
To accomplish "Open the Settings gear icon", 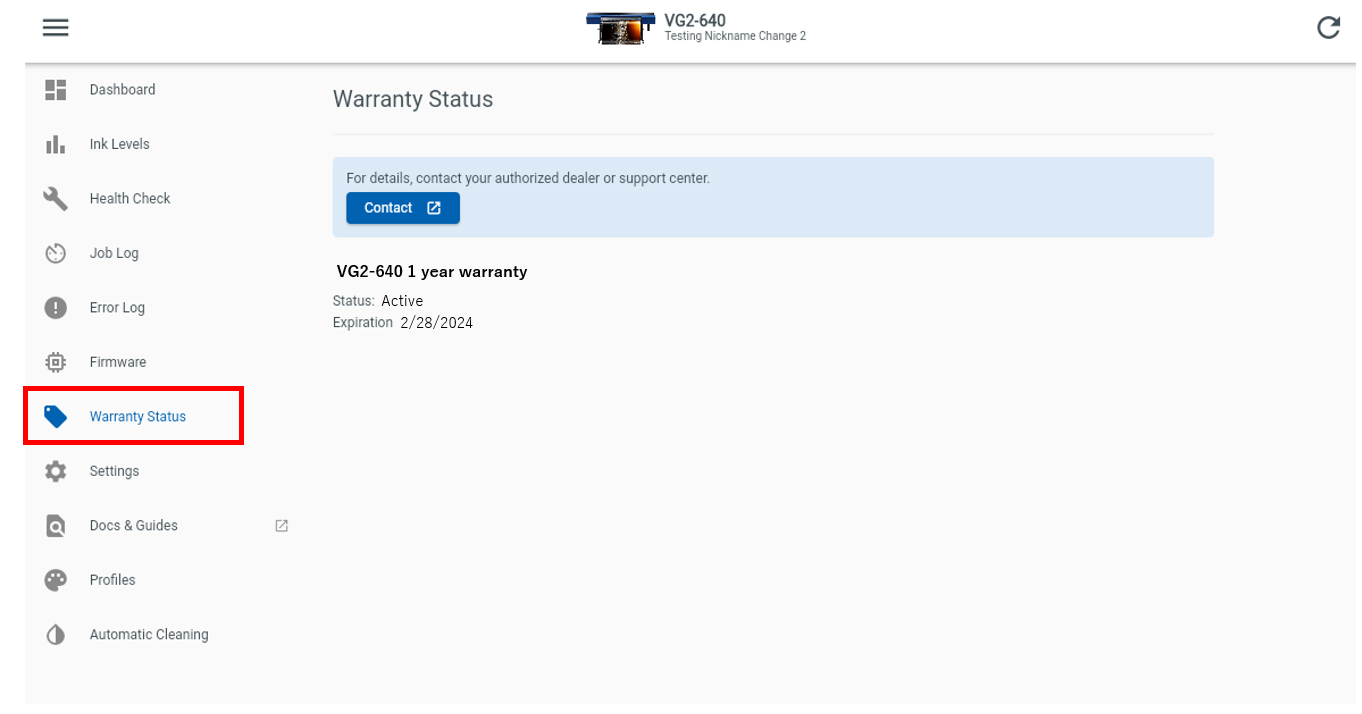I will pos(55,470).
